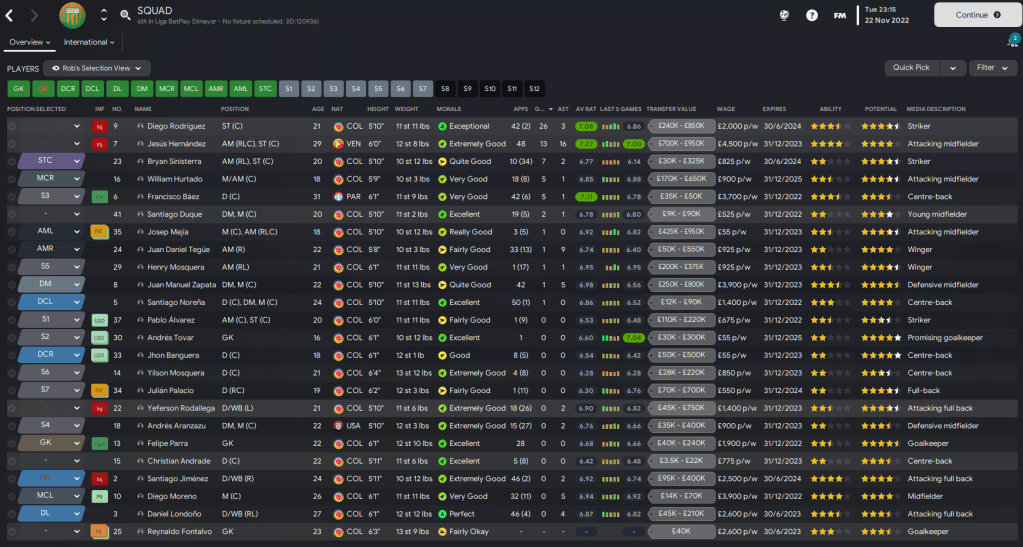
Task: Tick the selection circle for Diego Rodríguez
Action: [x=12, y=127]
